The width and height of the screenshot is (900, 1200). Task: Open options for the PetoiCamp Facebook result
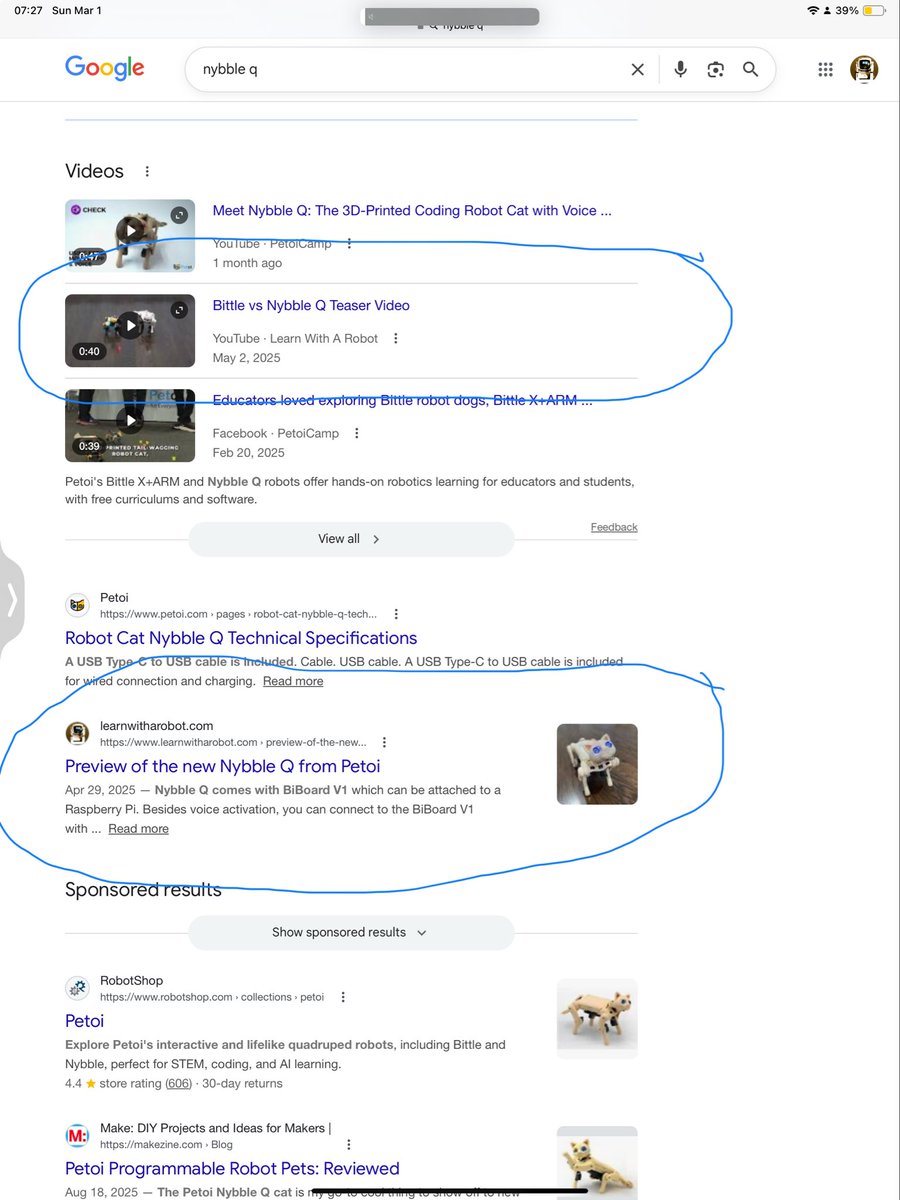[357, 433]
